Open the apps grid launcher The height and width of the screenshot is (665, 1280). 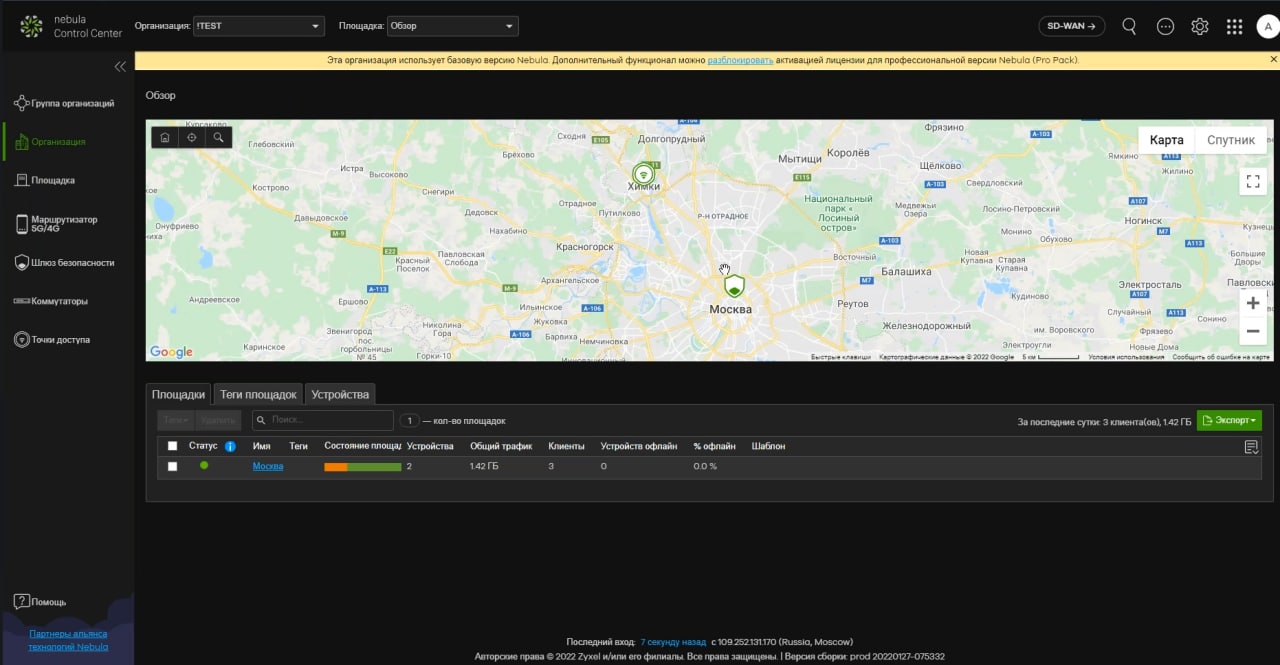point(1234,27)
